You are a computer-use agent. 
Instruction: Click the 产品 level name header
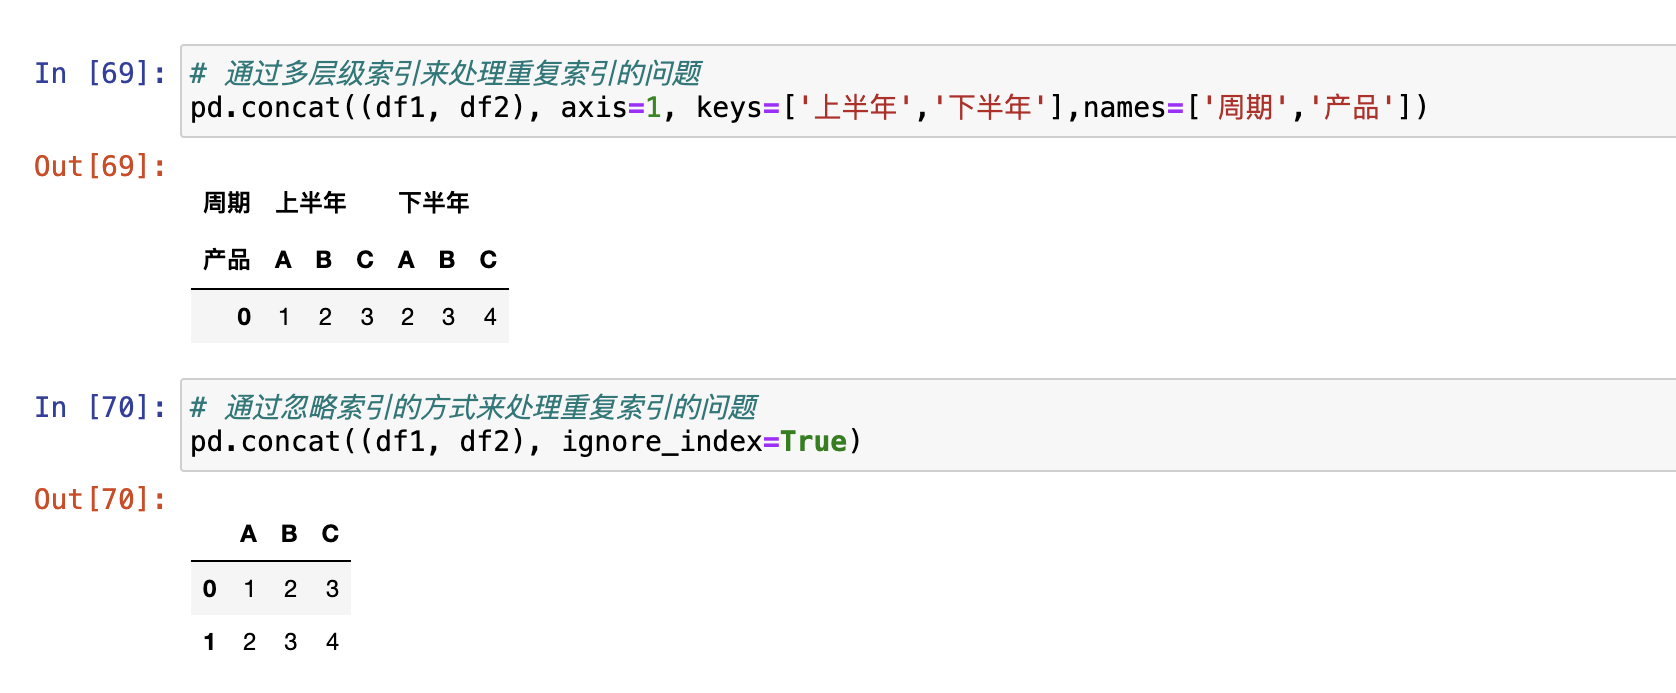click(227, 260)
